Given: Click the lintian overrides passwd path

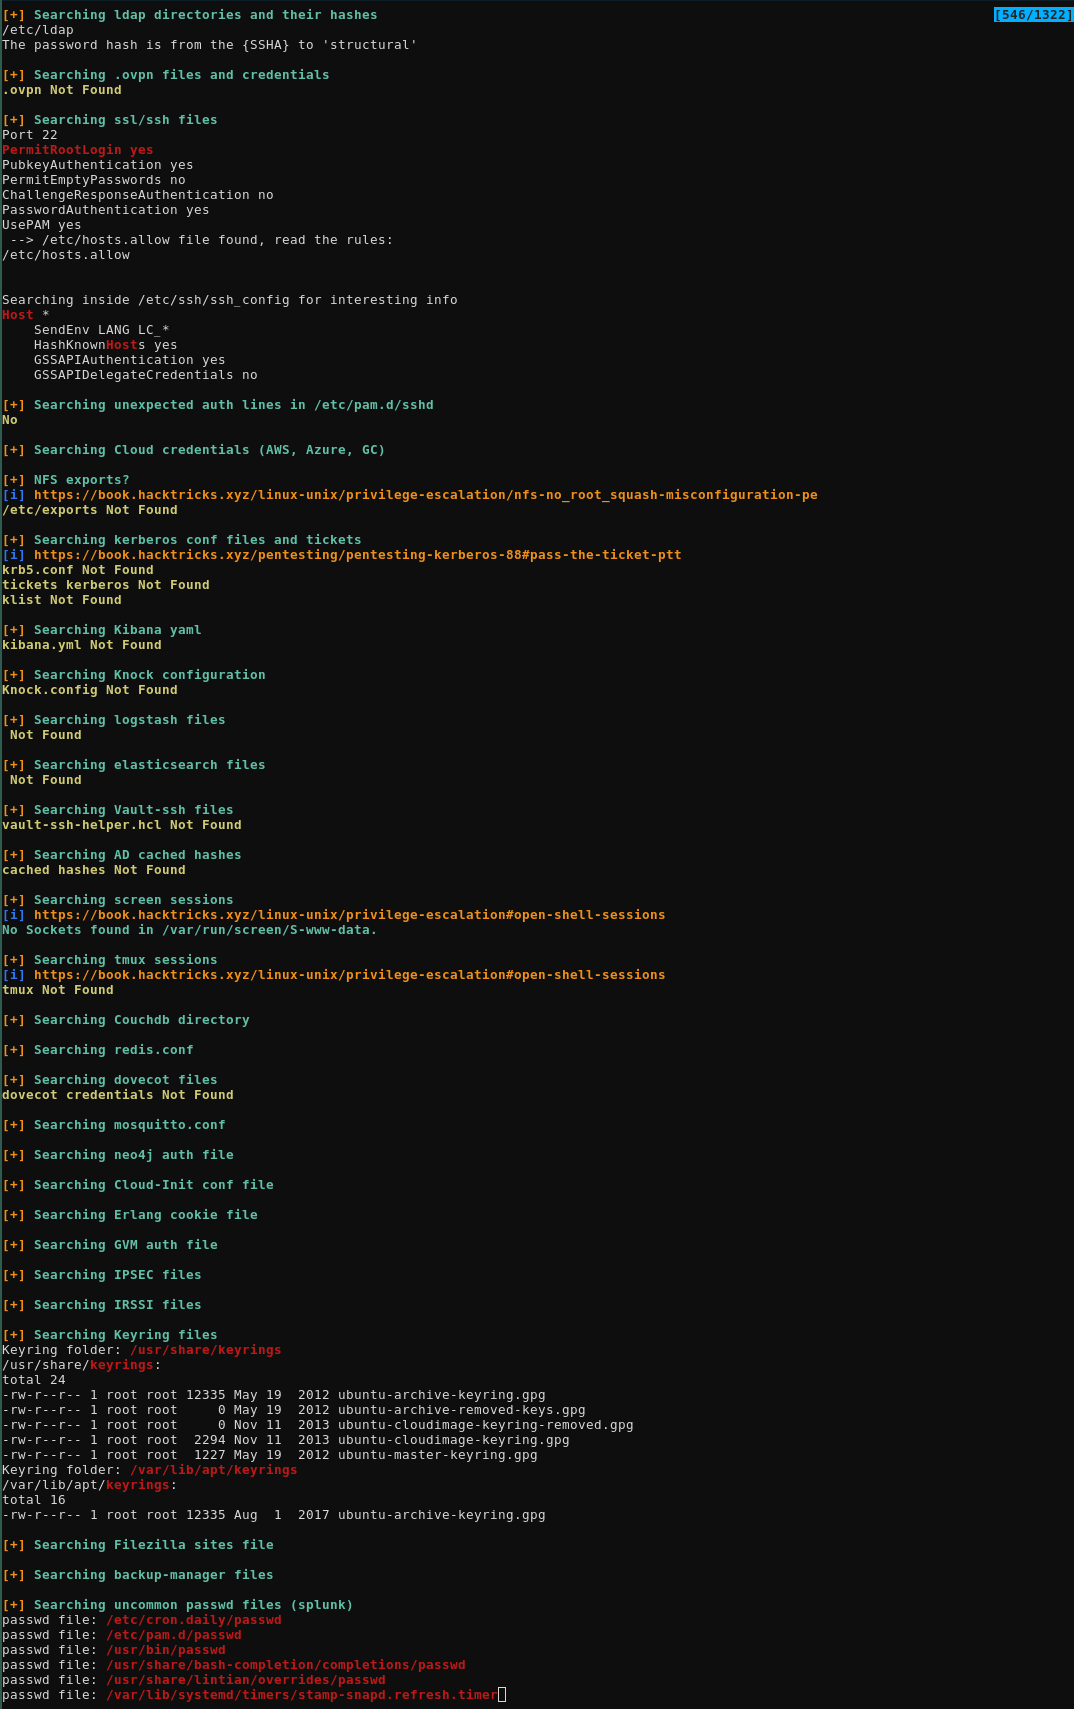Looking at the screenshot, I should click(245, 1680).
